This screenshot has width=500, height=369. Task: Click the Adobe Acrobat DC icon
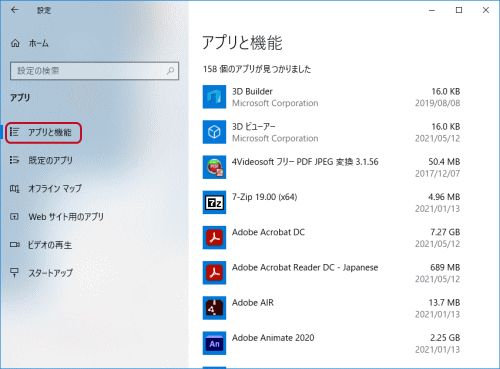[x=214, y=238]
